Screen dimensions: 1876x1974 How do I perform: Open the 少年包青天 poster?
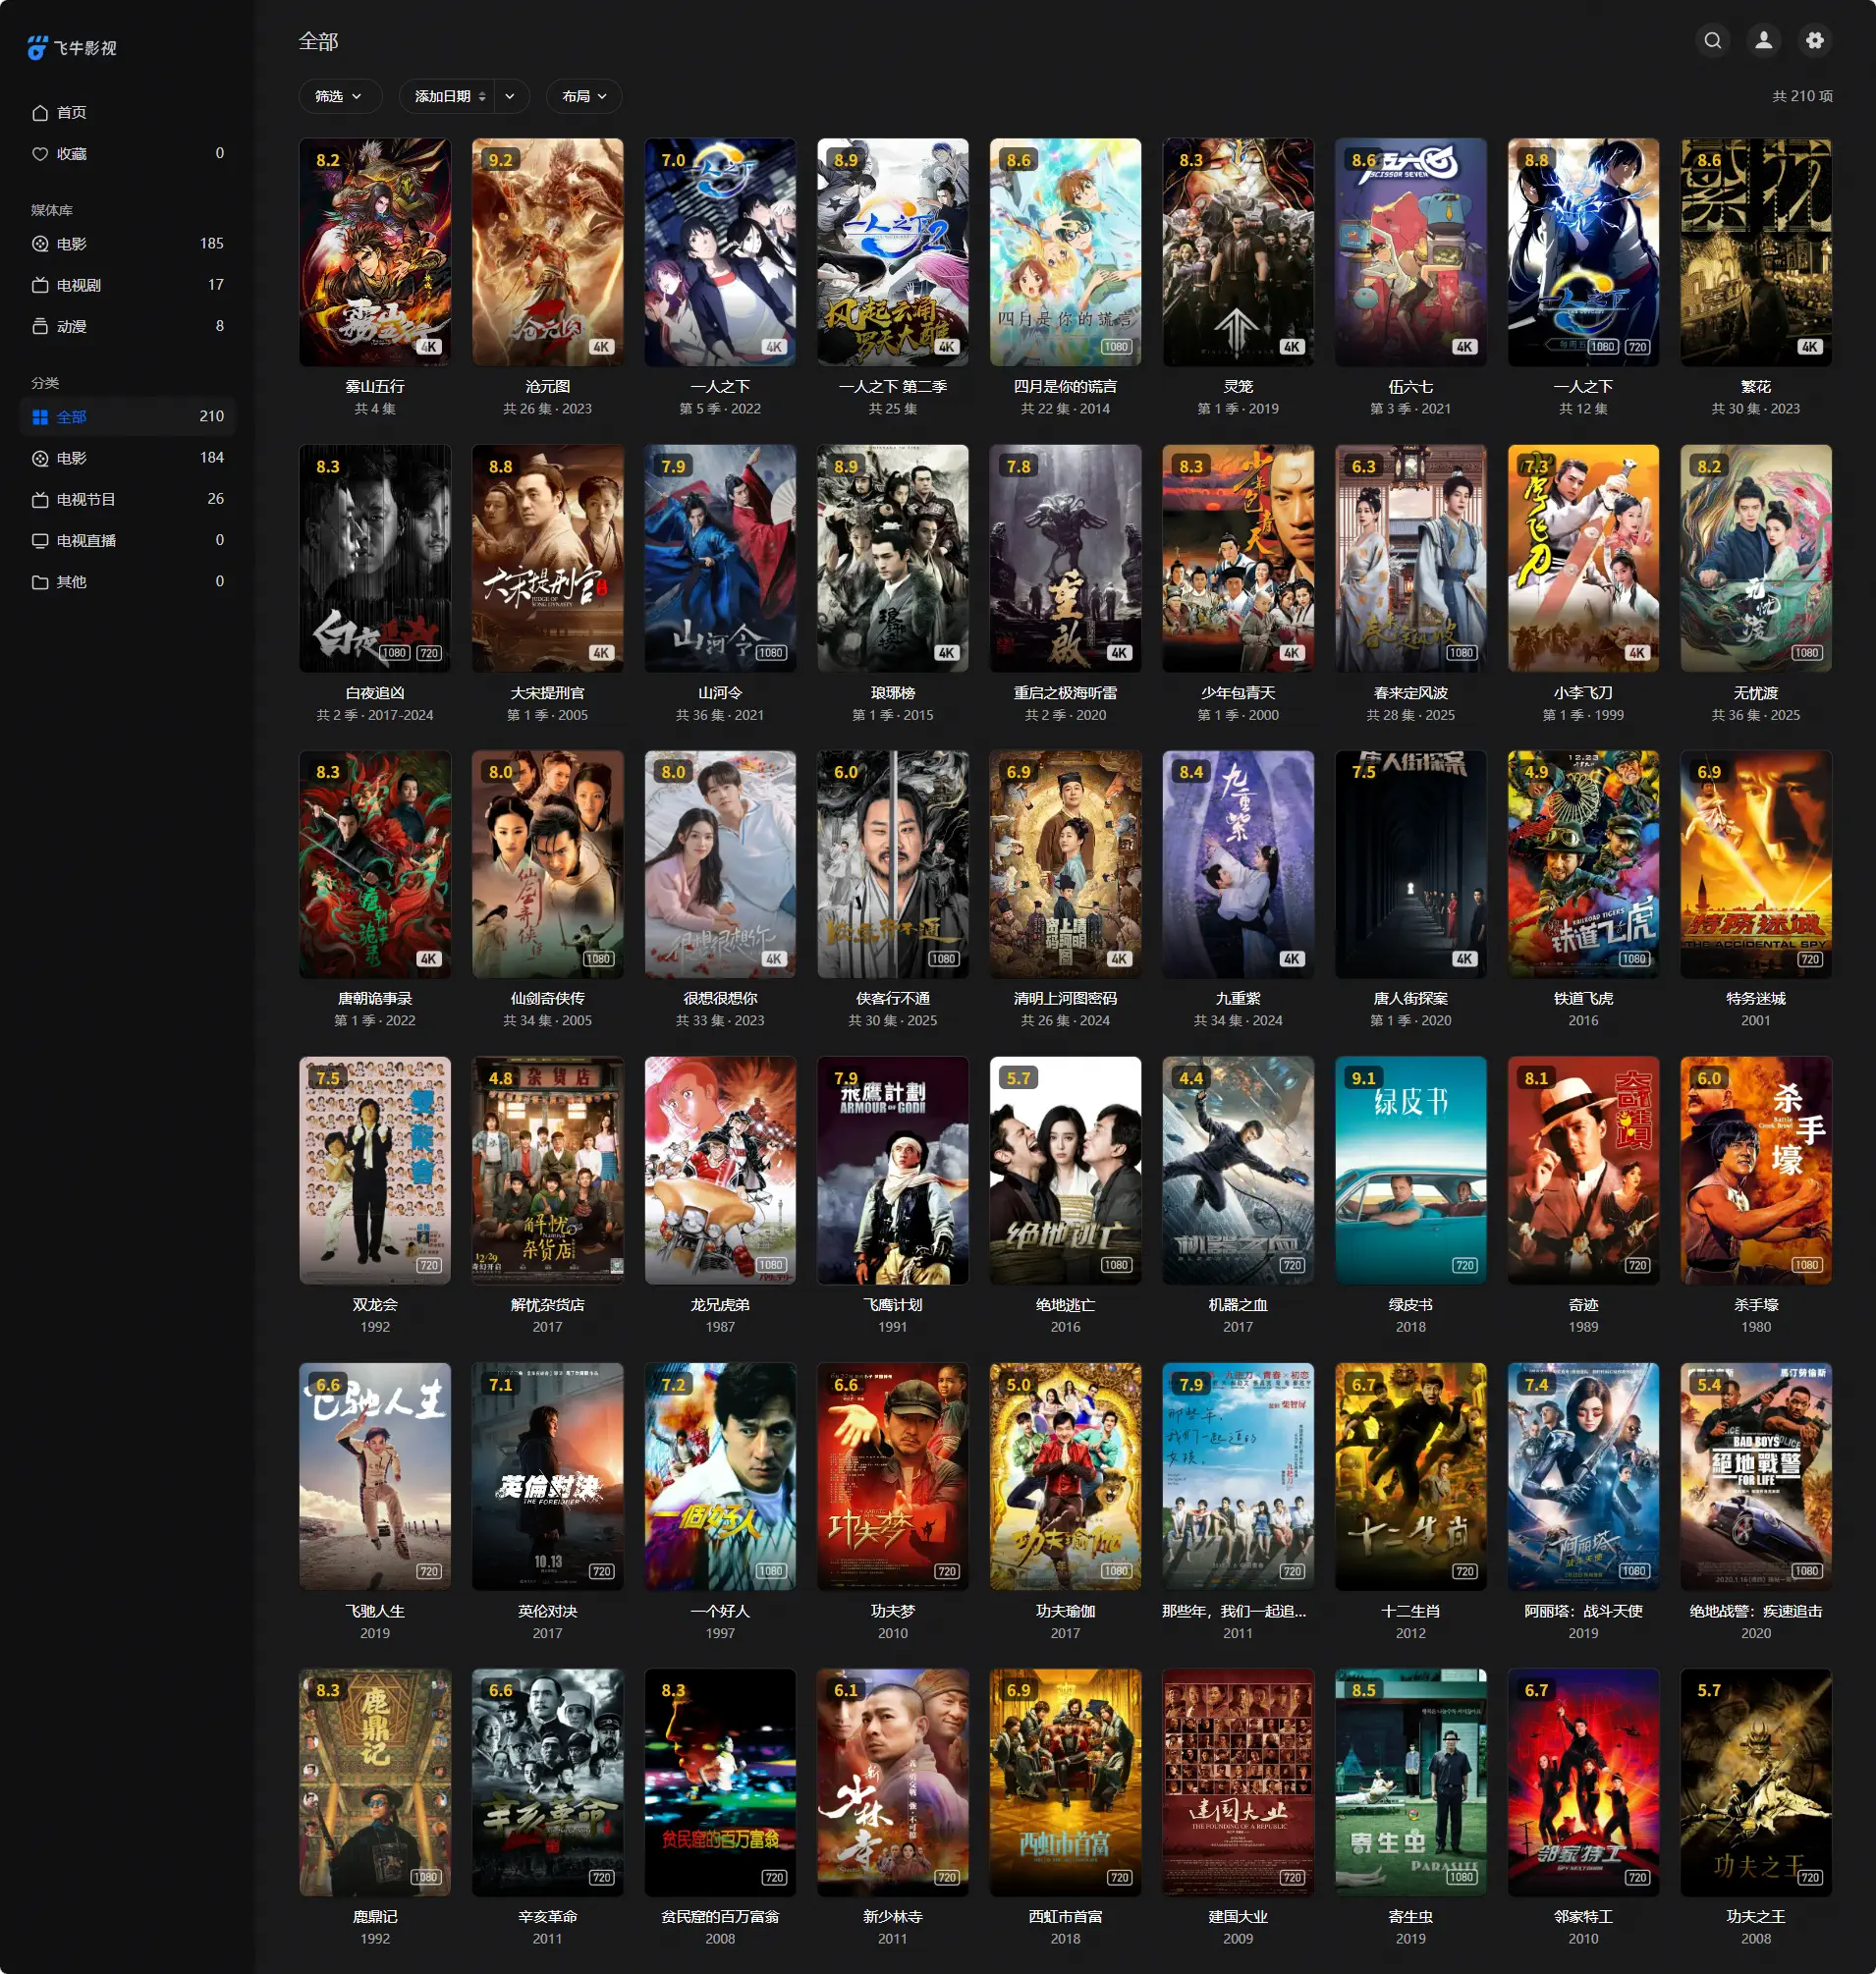[x=1238, y=558]
